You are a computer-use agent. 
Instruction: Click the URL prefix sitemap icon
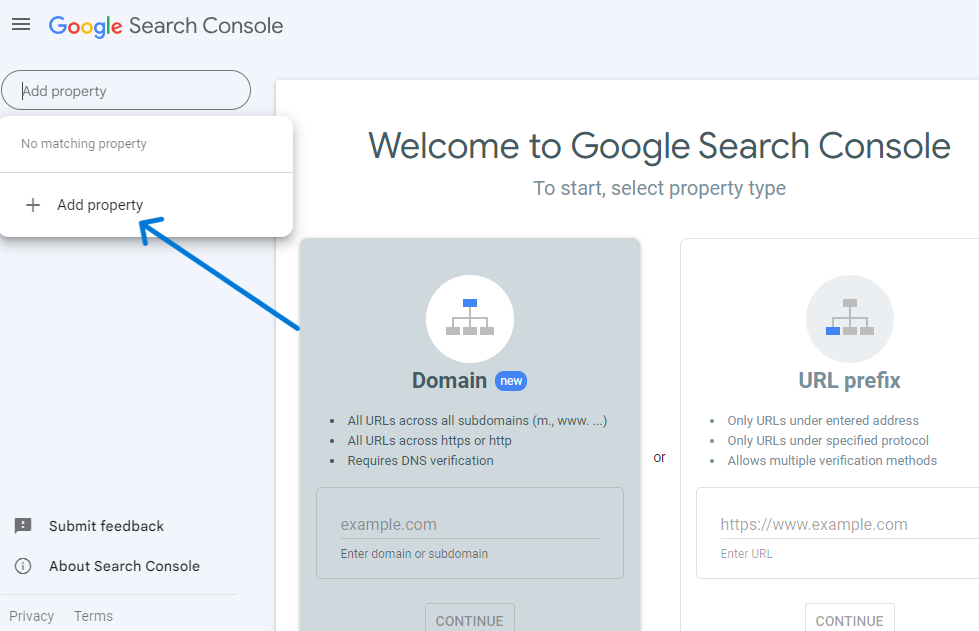850,318
